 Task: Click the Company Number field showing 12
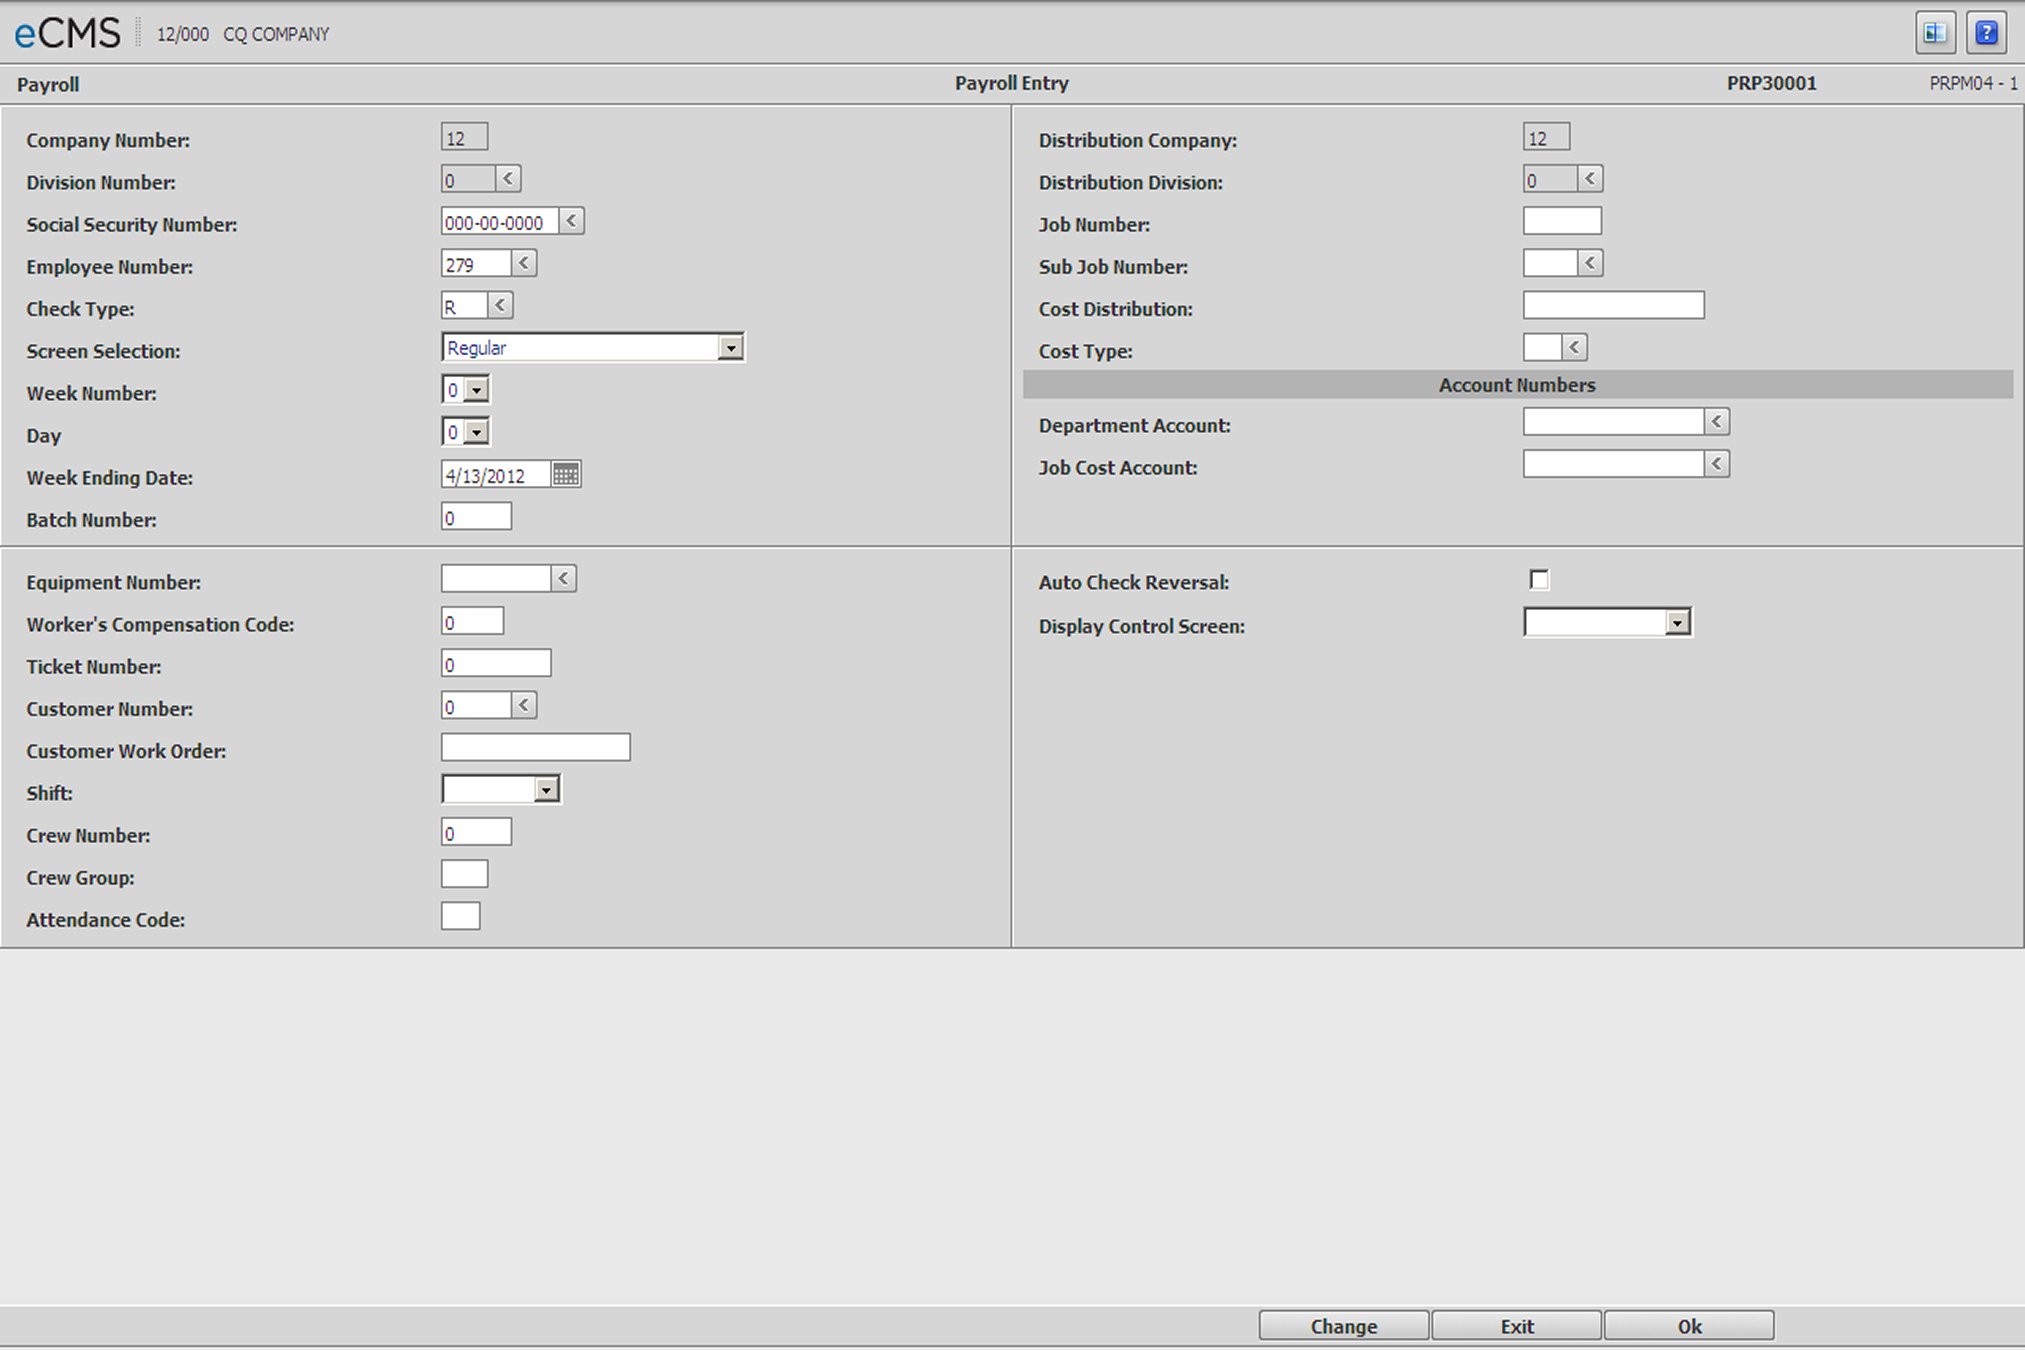(x=464, y=137)
